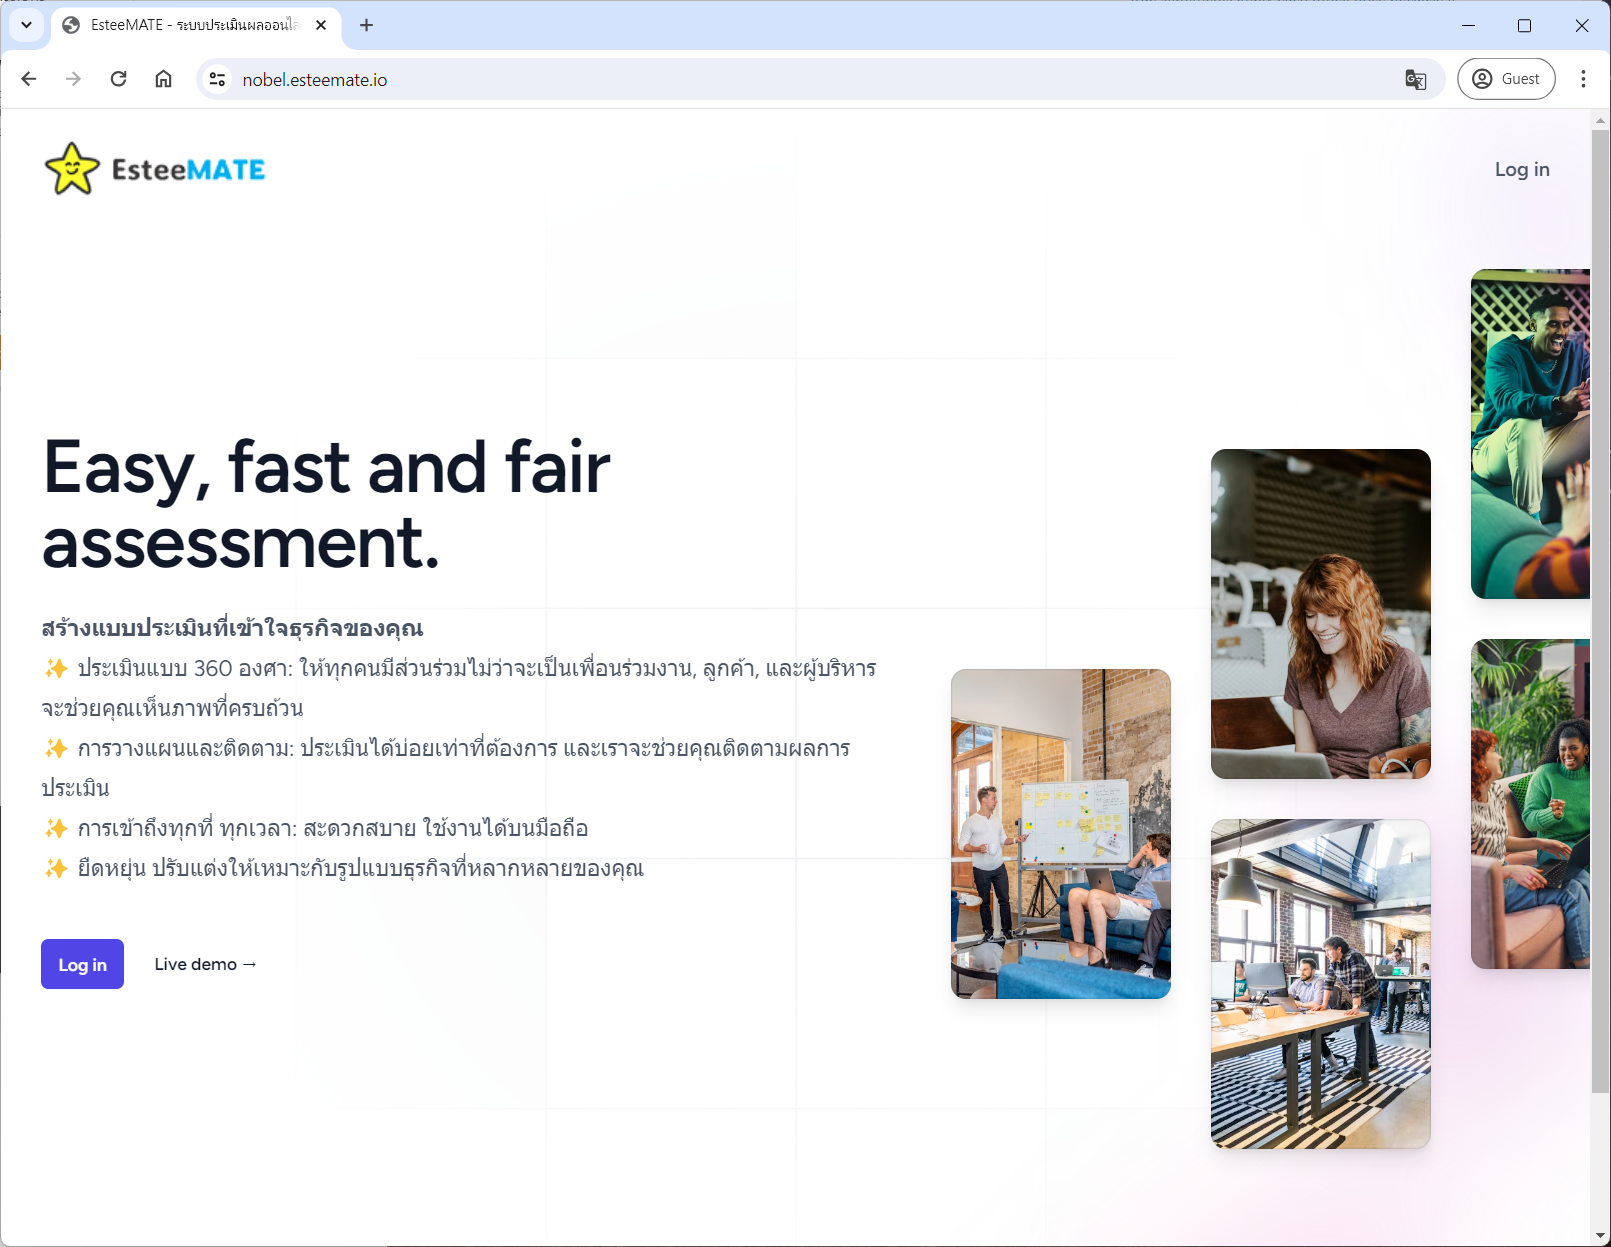Click the Log in link in header

(x=1521, y=169)
